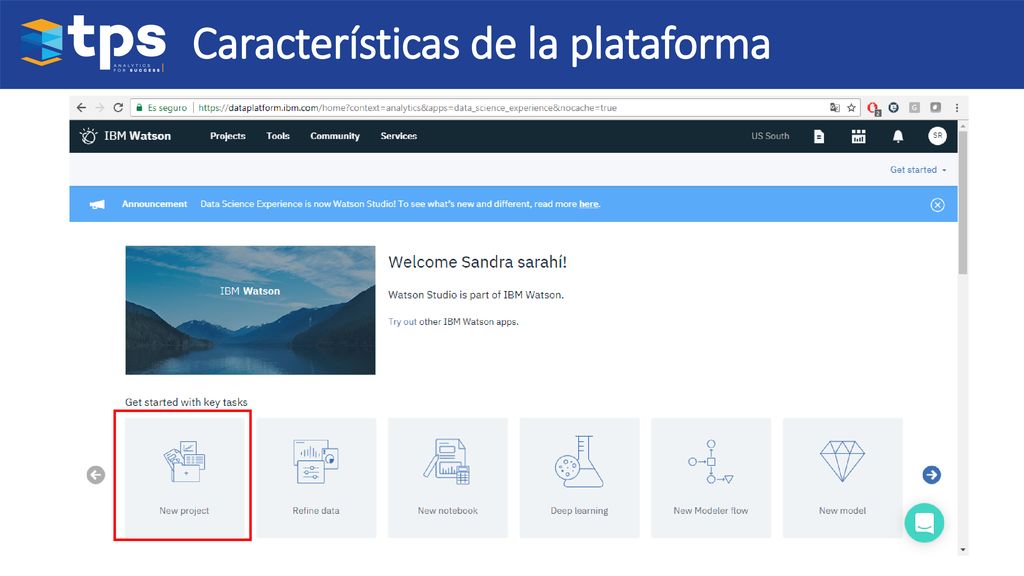Viewport: 1024px width, 576px height.
Task: Create a New Modeler flow
Action: tap(711, 478)
